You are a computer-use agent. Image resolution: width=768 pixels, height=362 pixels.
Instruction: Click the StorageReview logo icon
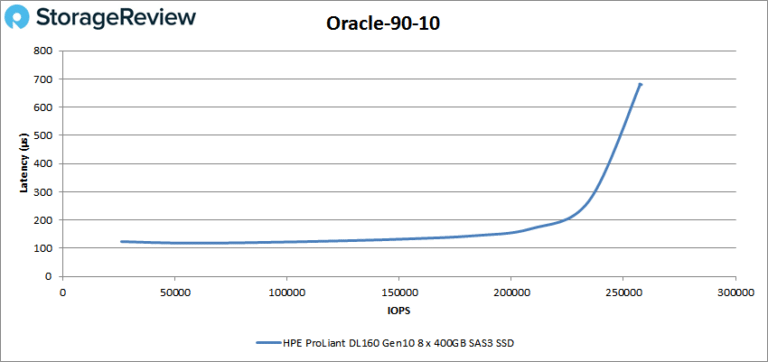click(18, 18)
